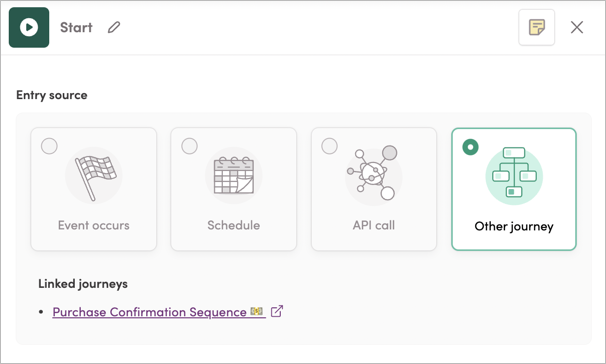
Task: Click the external link arrow icon
Action: pyautogui.click(x=277, y=311)
